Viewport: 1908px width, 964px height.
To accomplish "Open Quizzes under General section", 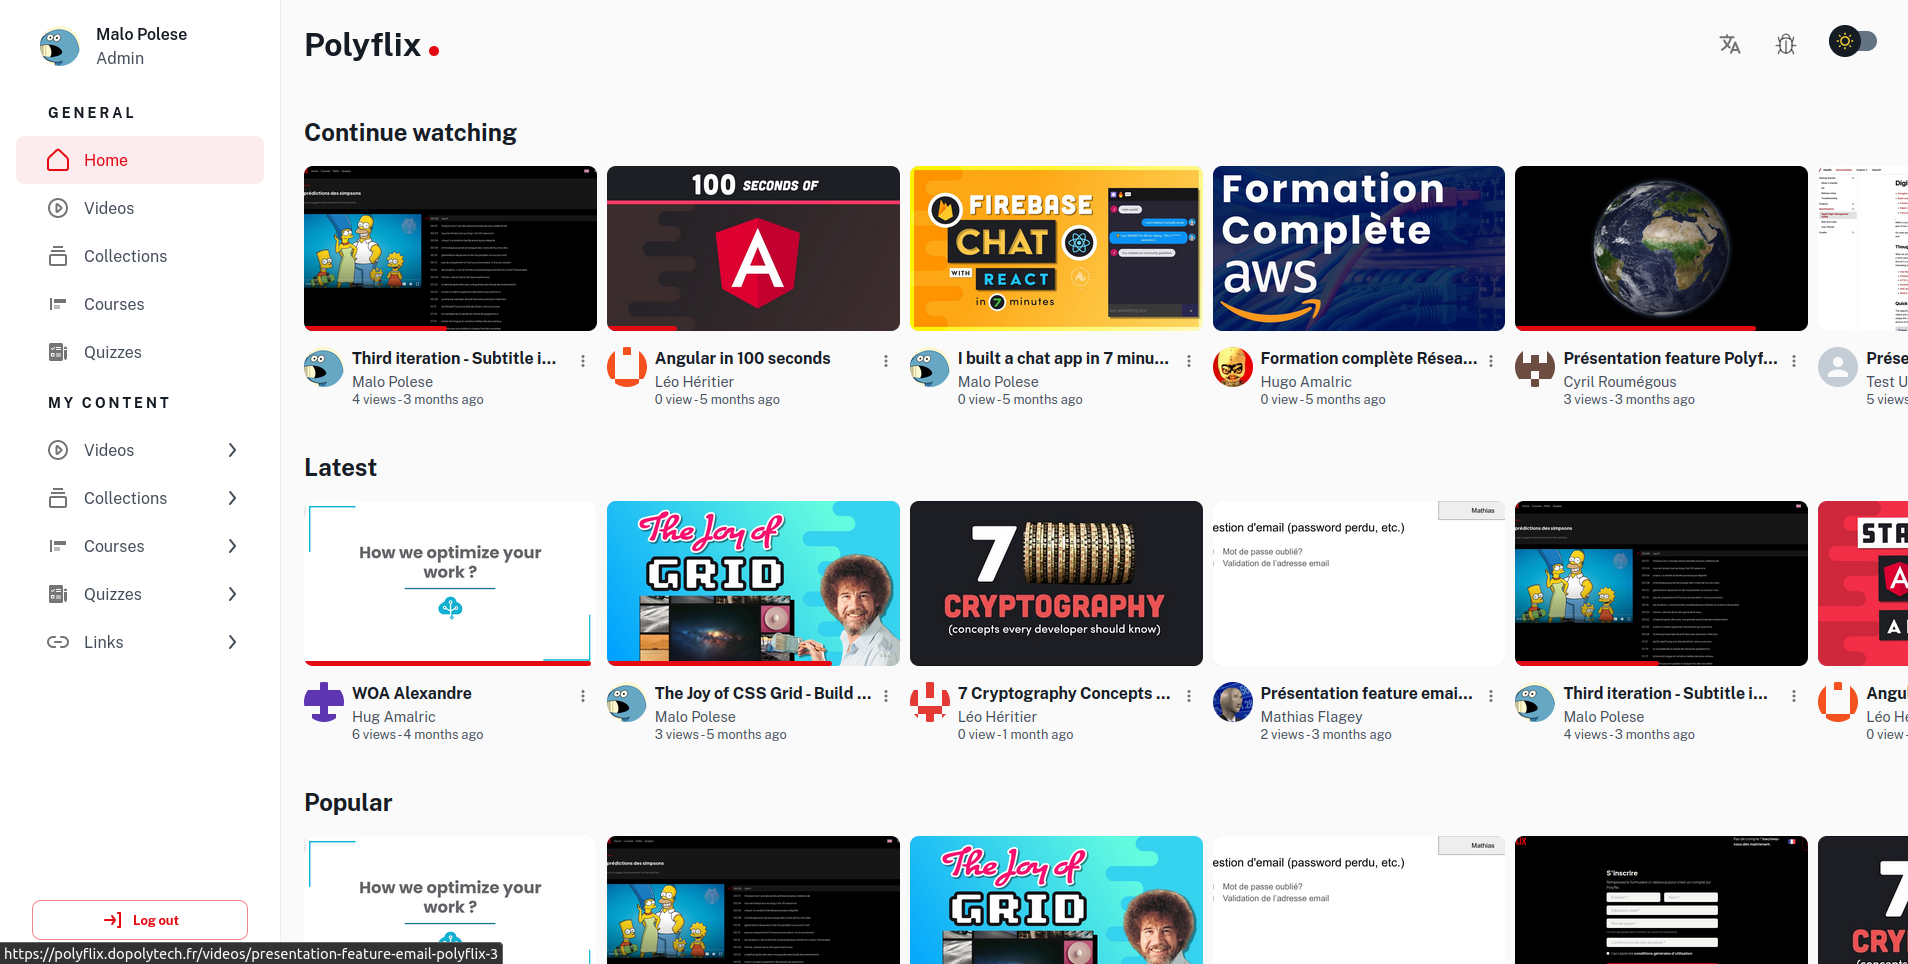I will [x=112, y=352].
